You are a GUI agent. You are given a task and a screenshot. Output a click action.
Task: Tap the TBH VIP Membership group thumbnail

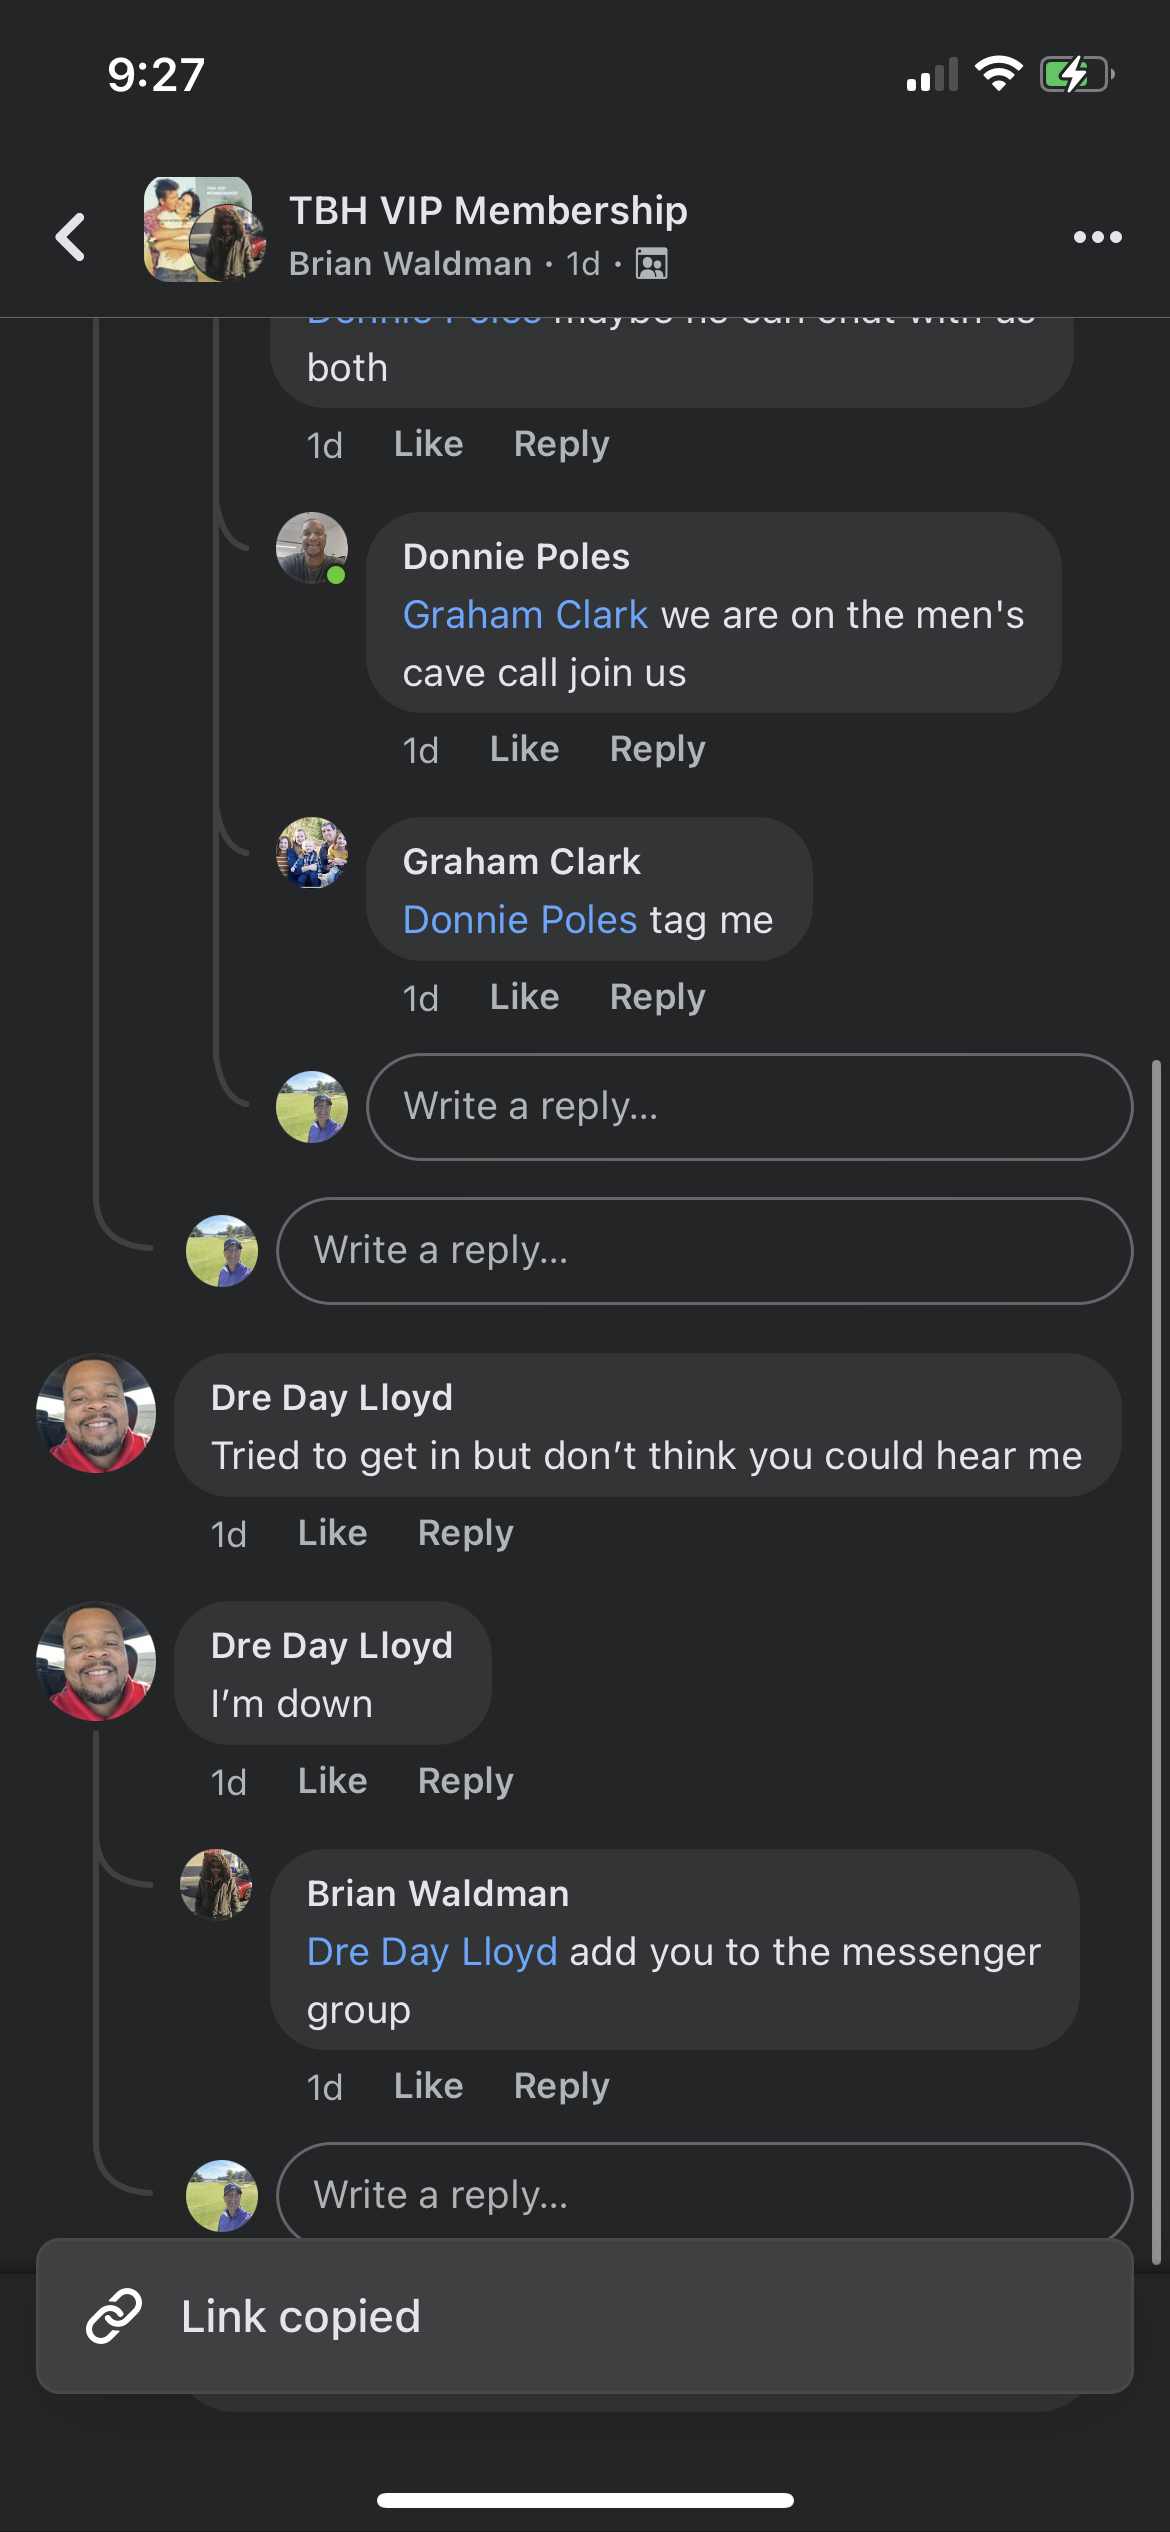pos(204,230)
